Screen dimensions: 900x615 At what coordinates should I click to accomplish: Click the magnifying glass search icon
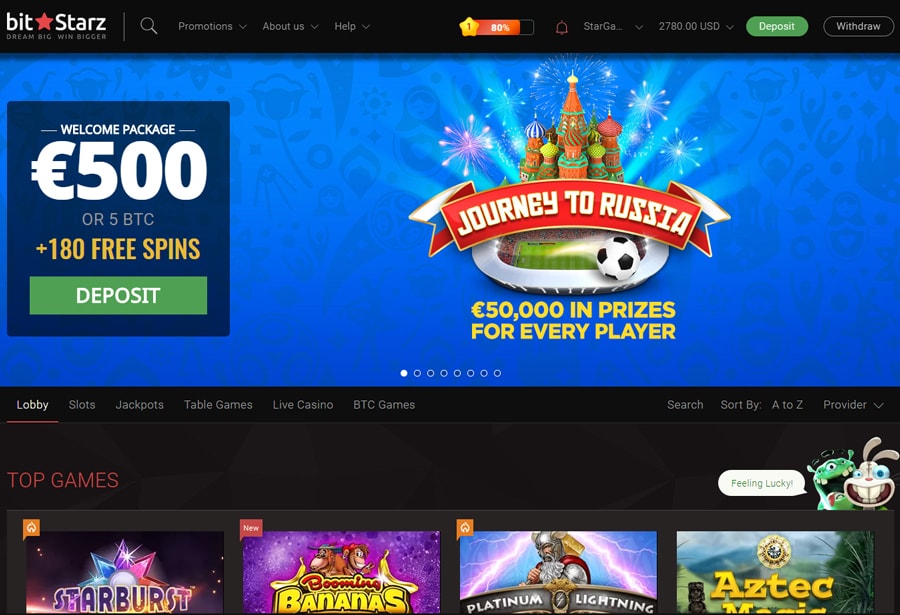149,26
